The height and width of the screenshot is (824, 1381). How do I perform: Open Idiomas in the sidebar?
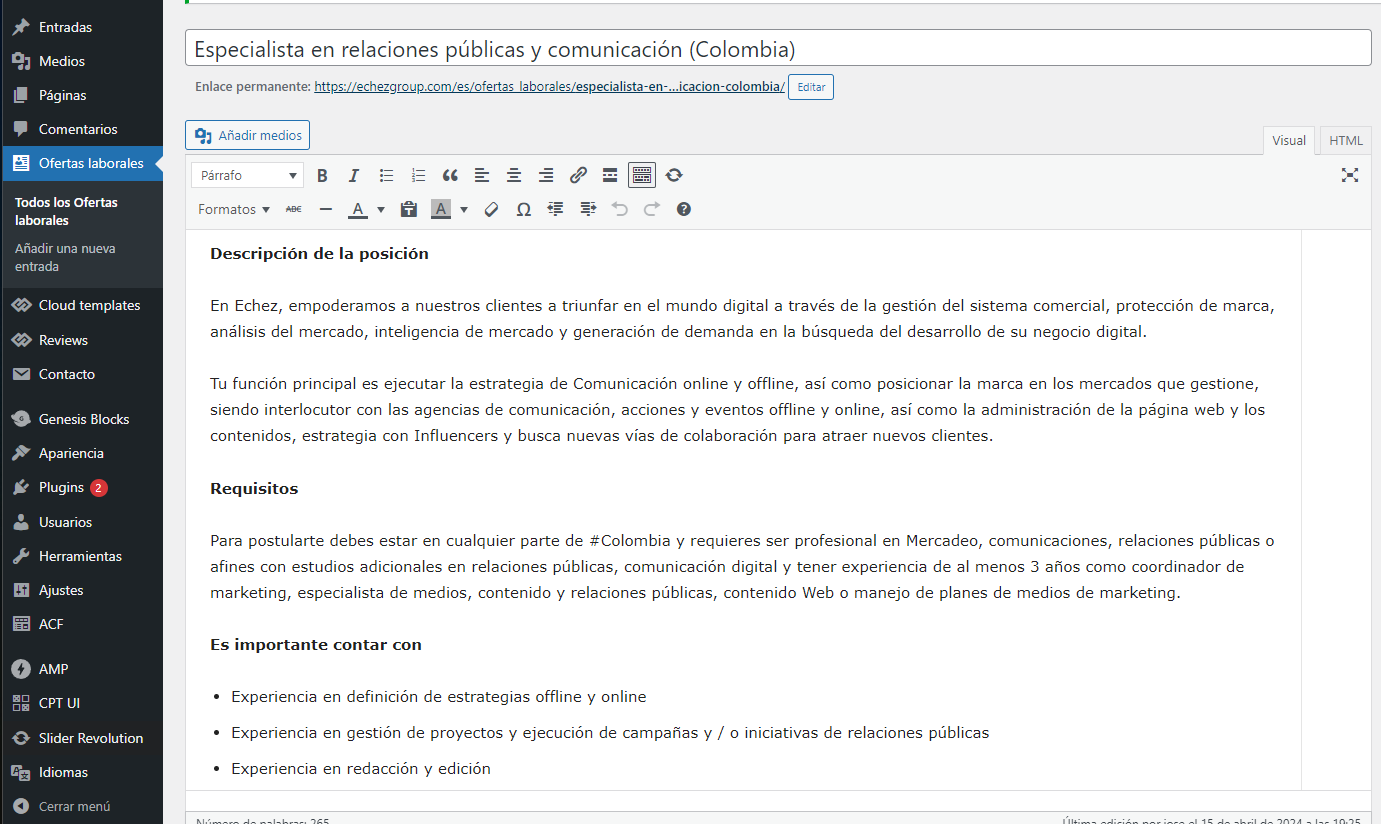click(81, 772)
